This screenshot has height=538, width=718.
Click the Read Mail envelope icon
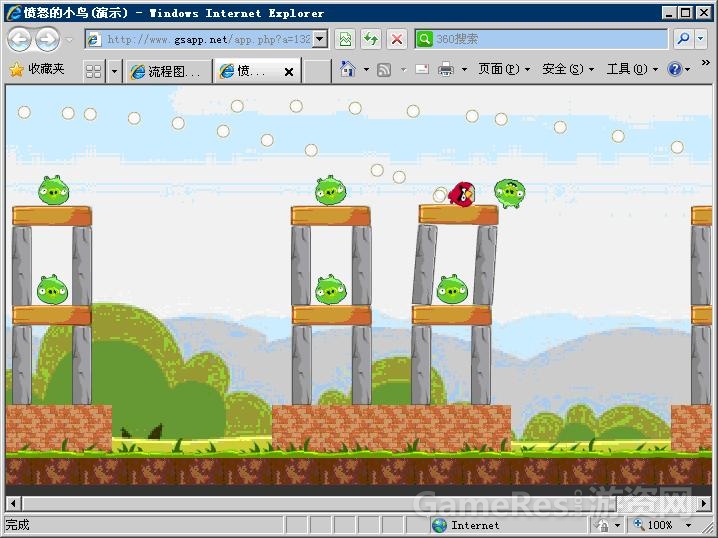coord(422,69)
